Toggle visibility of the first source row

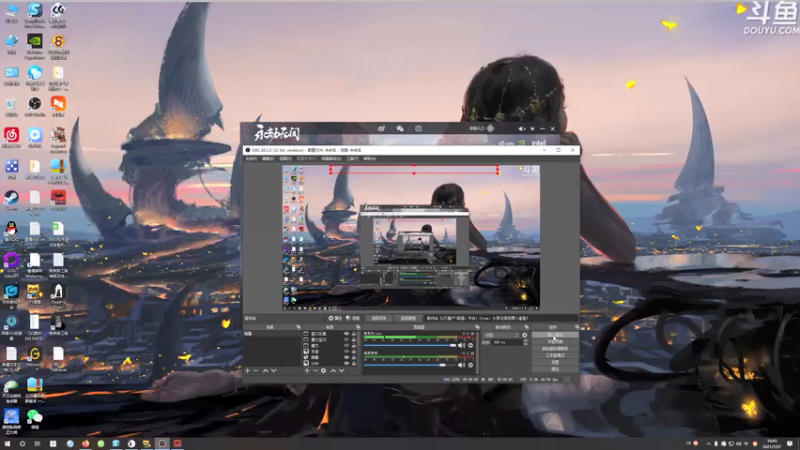coord(346,333)
